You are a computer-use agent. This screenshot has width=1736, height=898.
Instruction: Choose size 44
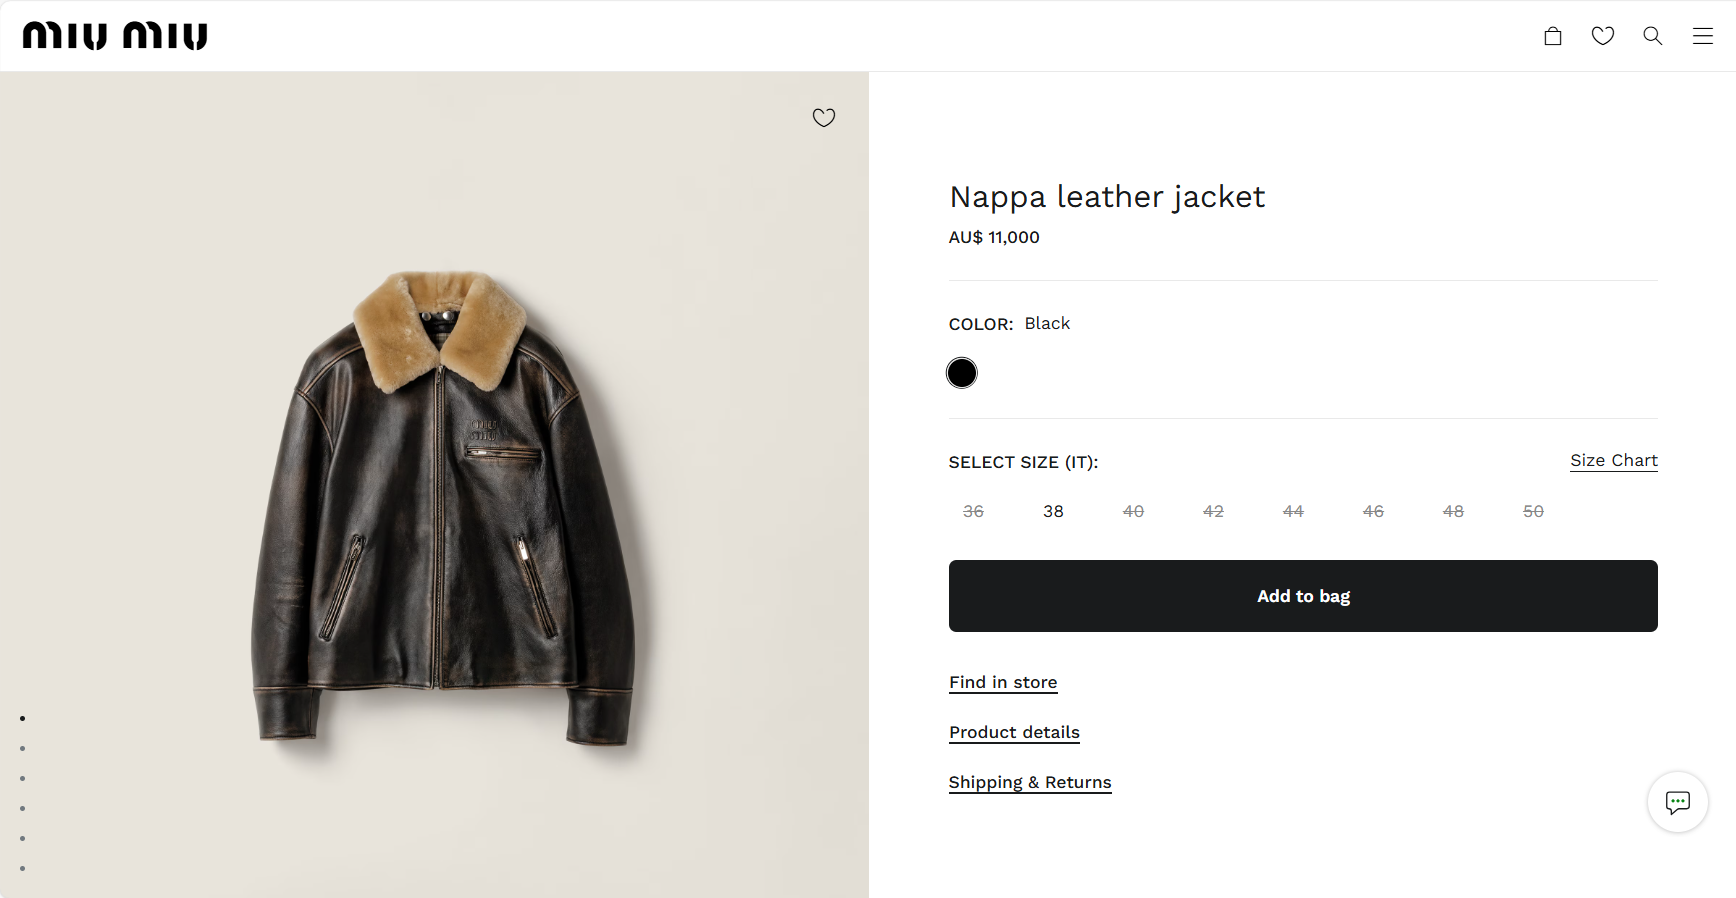pos(1293,511)
